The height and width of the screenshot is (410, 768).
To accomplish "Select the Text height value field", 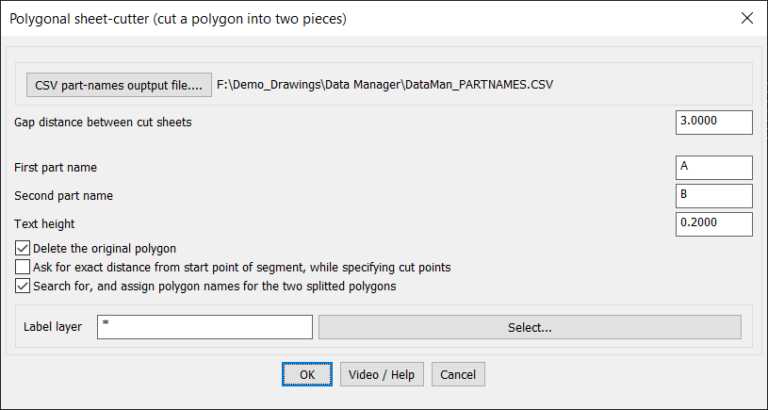I will pos(713,224).
